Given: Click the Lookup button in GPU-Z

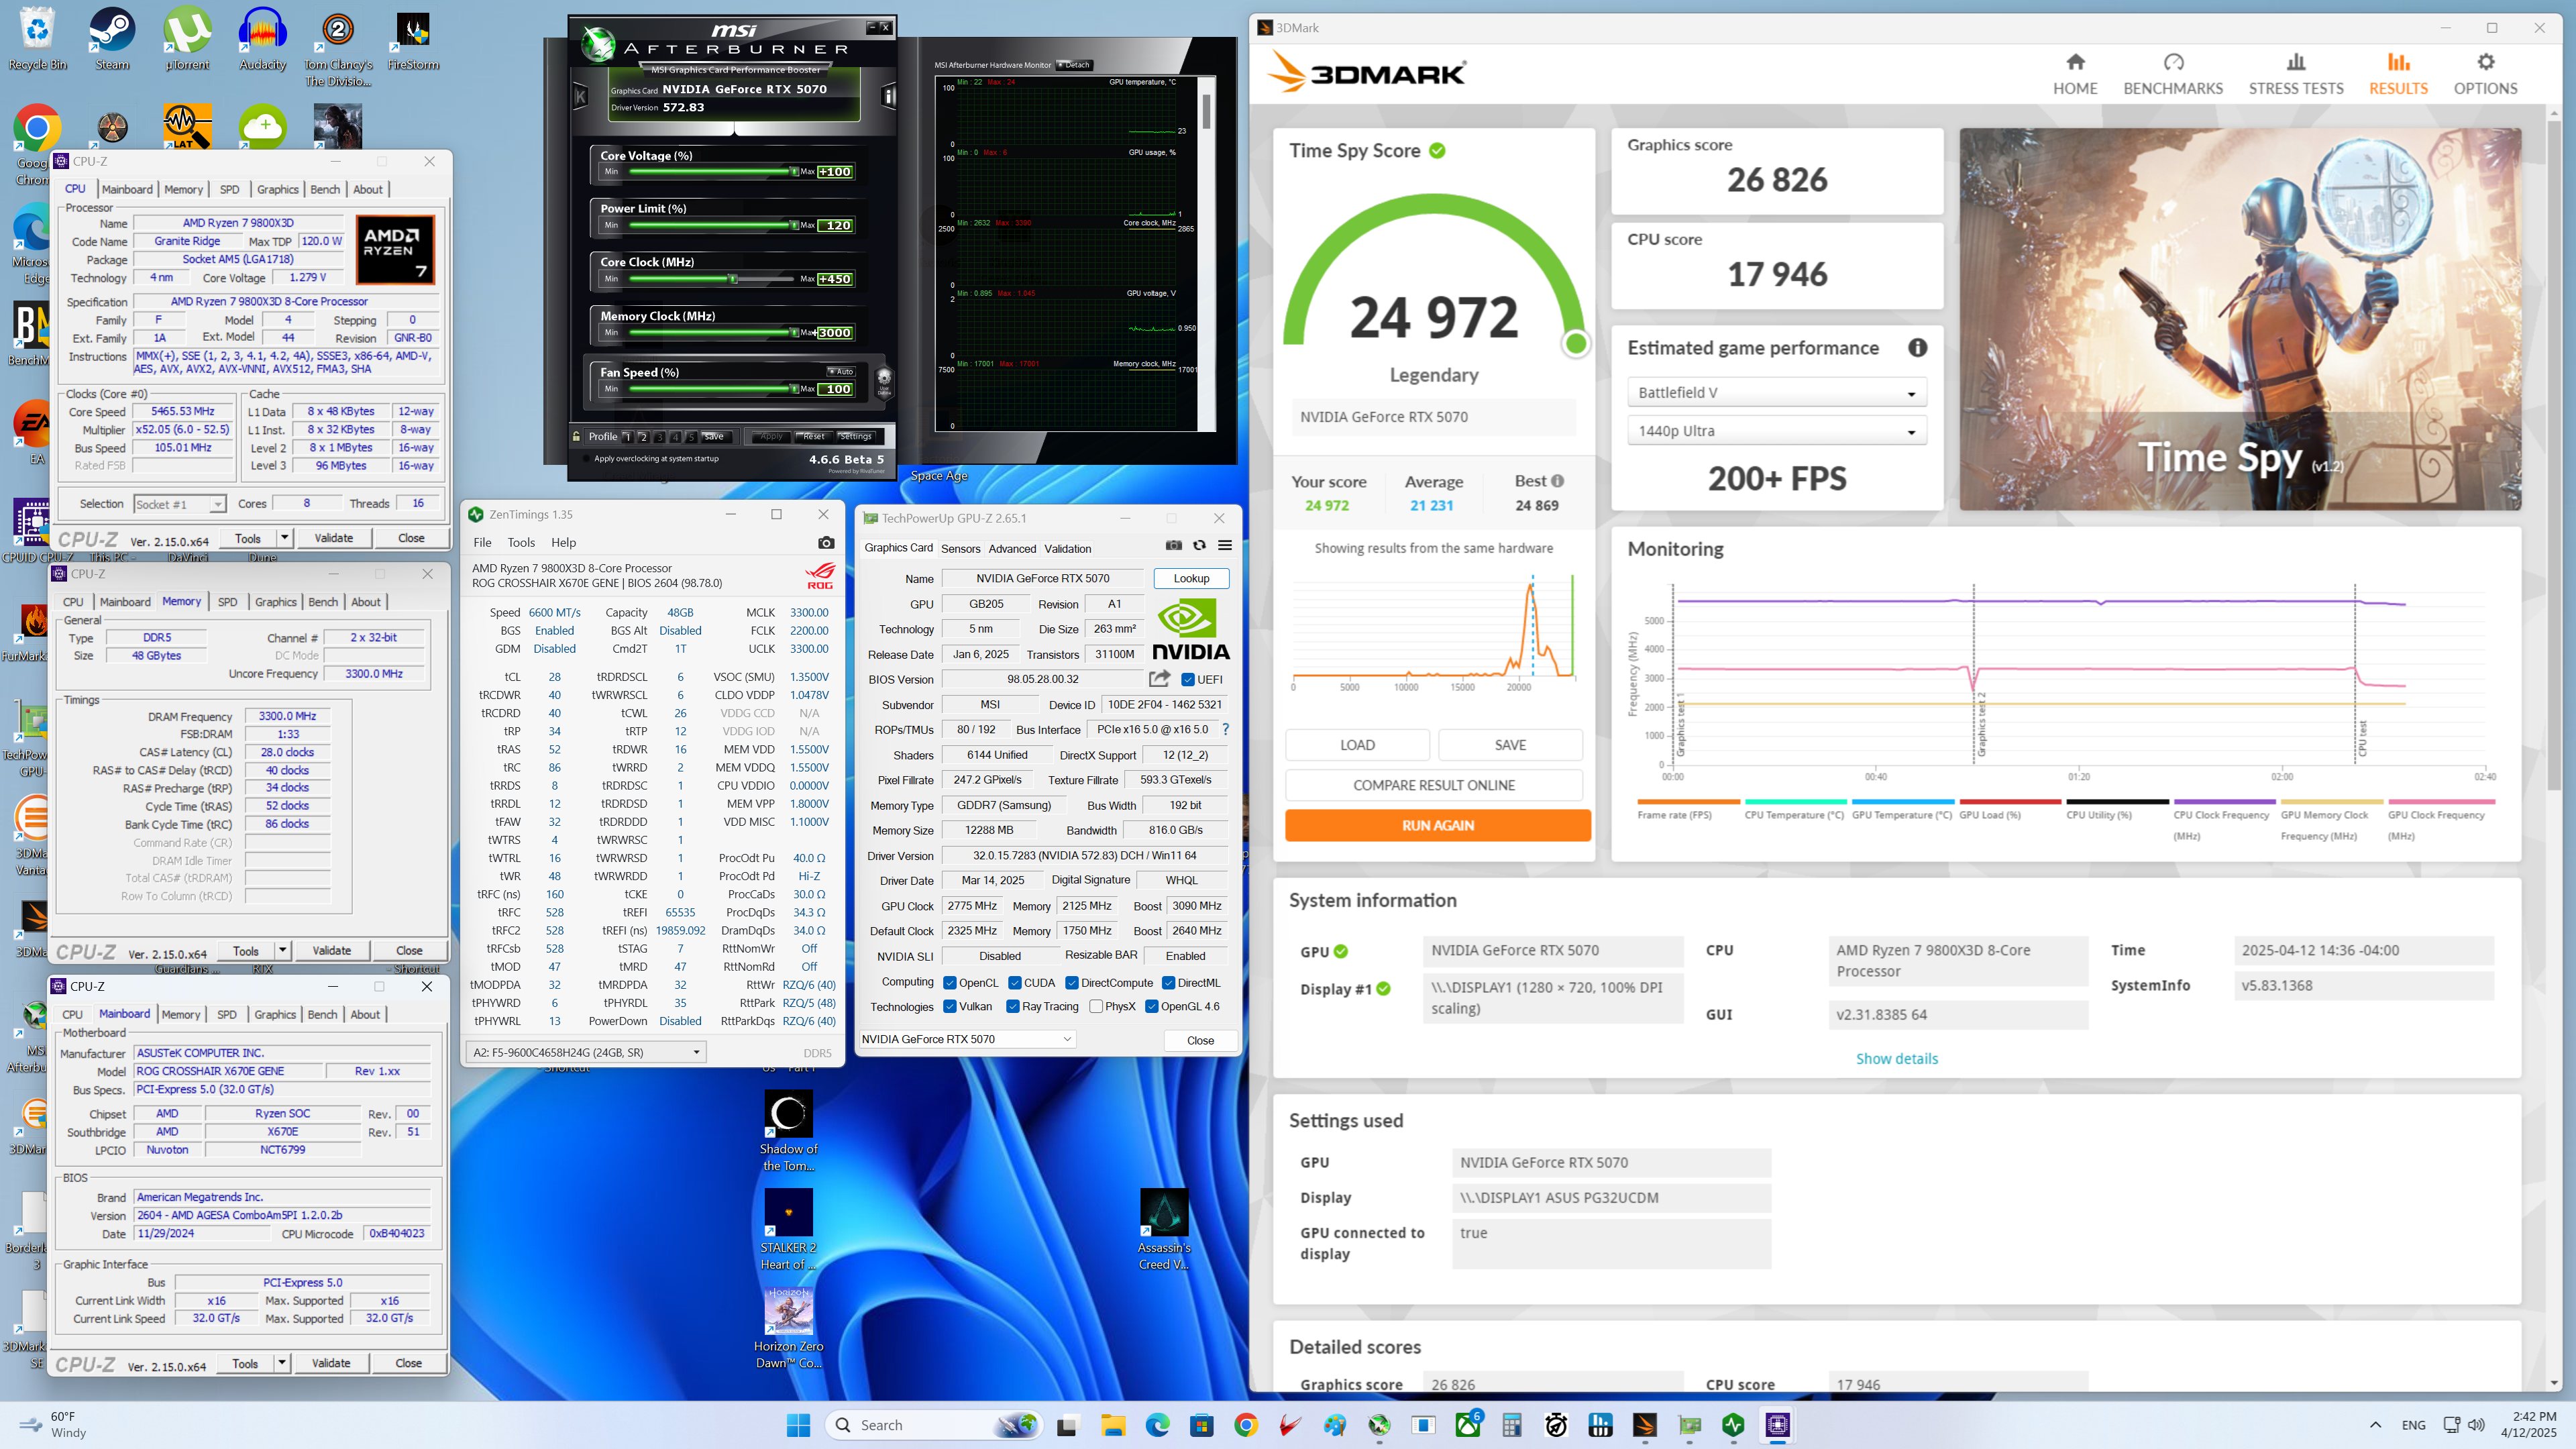Looking at the screenshot, I should pos(1191,578).
